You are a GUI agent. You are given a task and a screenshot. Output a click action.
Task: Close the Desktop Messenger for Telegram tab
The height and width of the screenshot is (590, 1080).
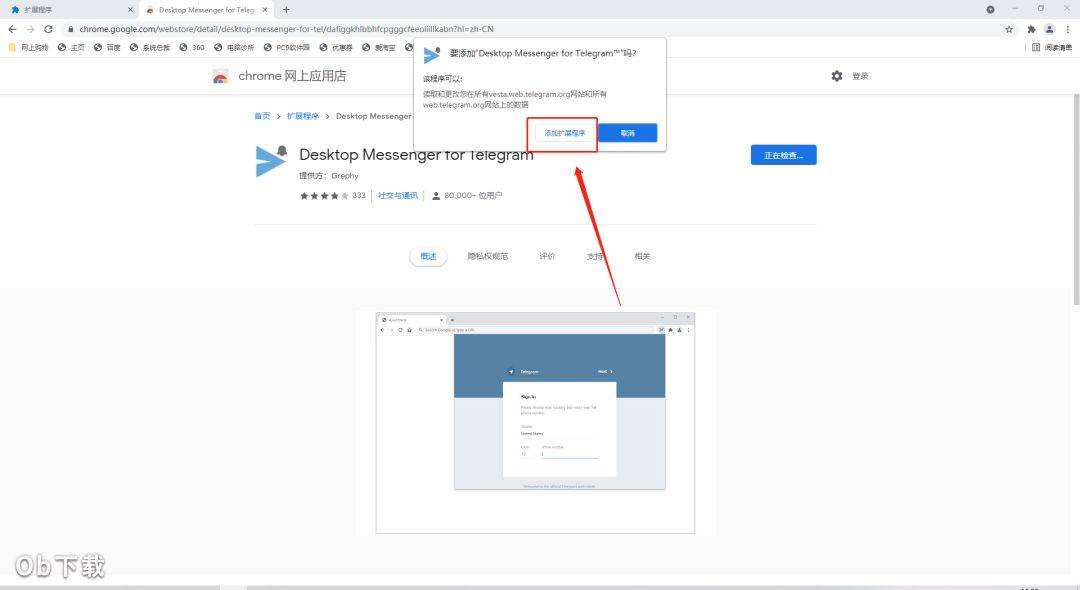(265, 10)
